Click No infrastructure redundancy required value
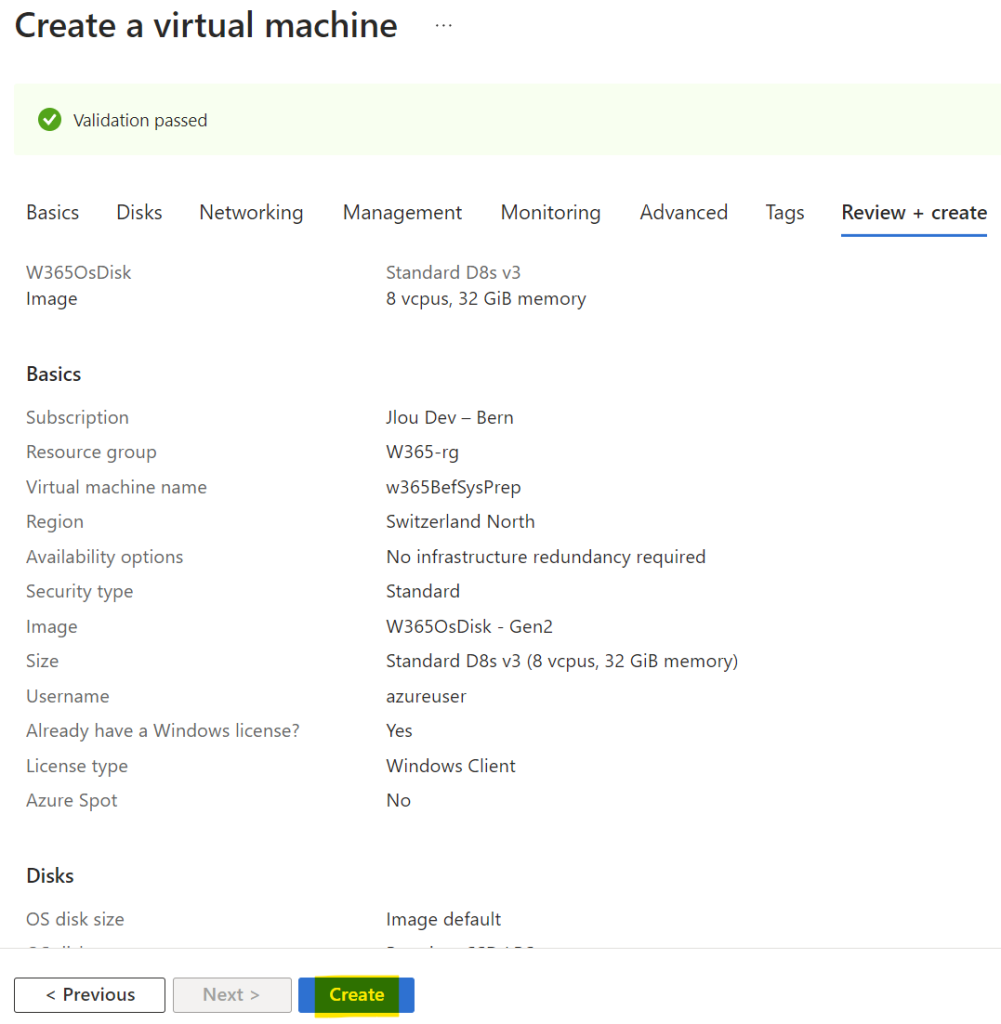This screenshot has width=1001, height=1024. pos(546,557)
